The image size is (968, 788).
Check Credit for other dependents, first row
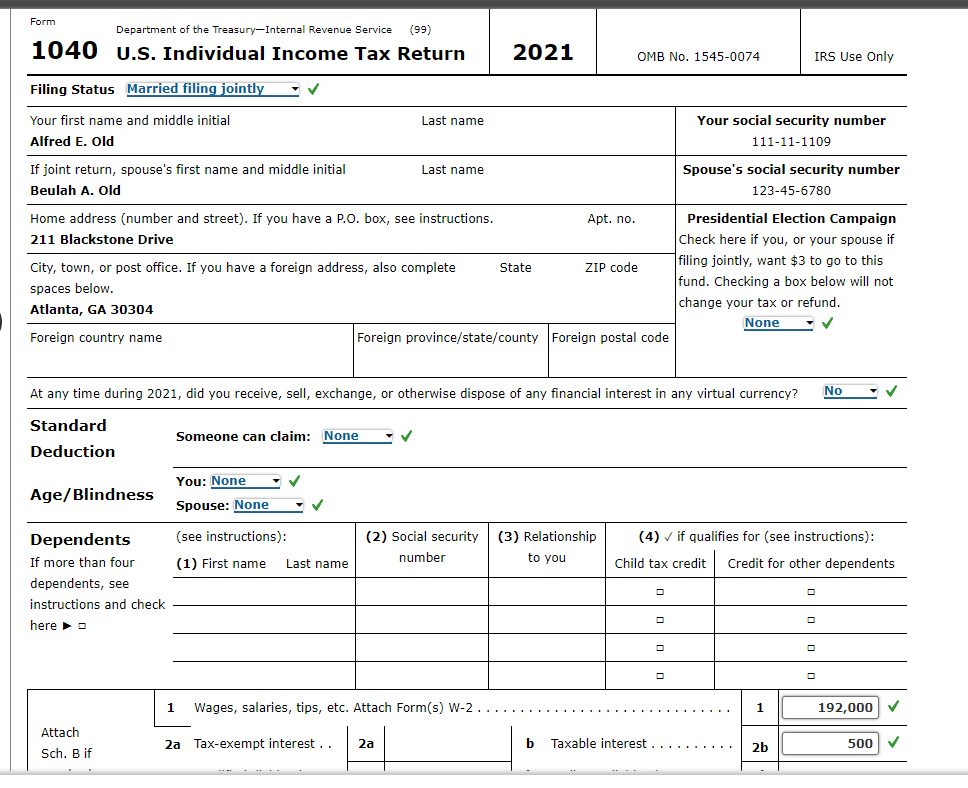(x=810, y=592)
